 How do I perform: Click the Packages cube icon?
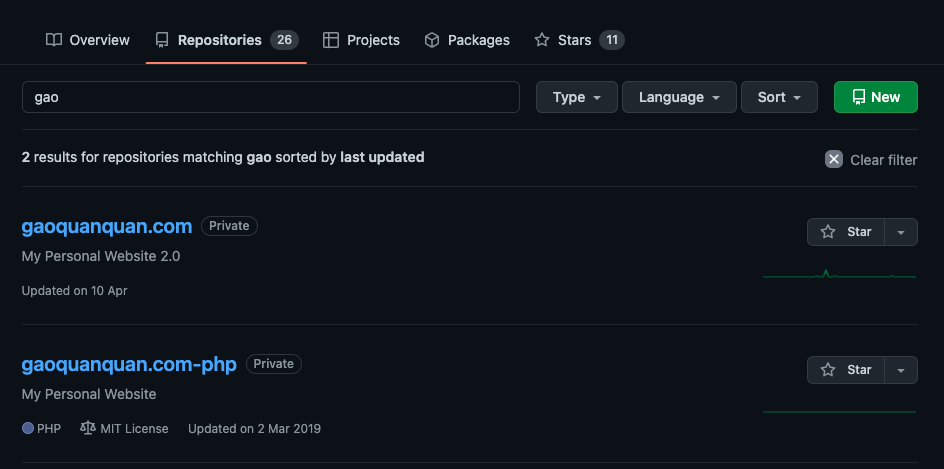pyautogui.click(x=432, y=40)
